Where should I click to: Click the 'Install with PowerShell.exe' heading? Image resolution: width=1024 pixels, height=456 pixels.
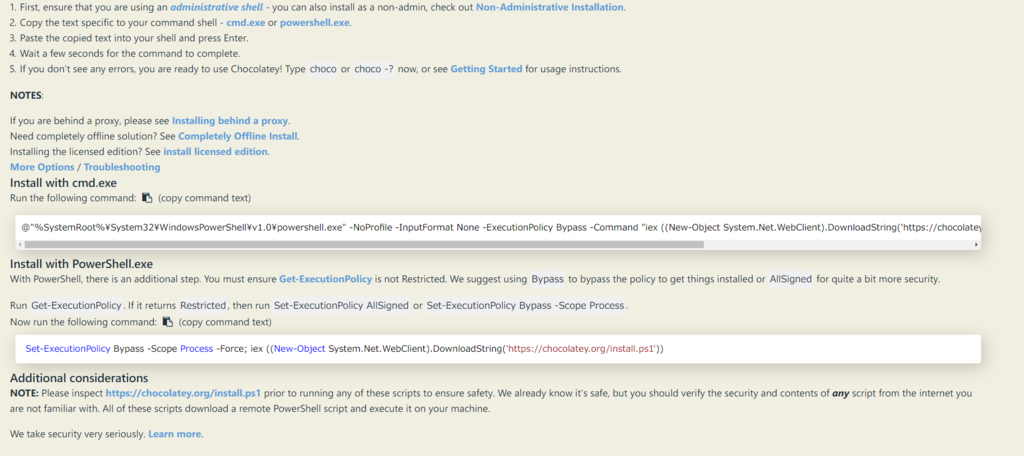81,264
